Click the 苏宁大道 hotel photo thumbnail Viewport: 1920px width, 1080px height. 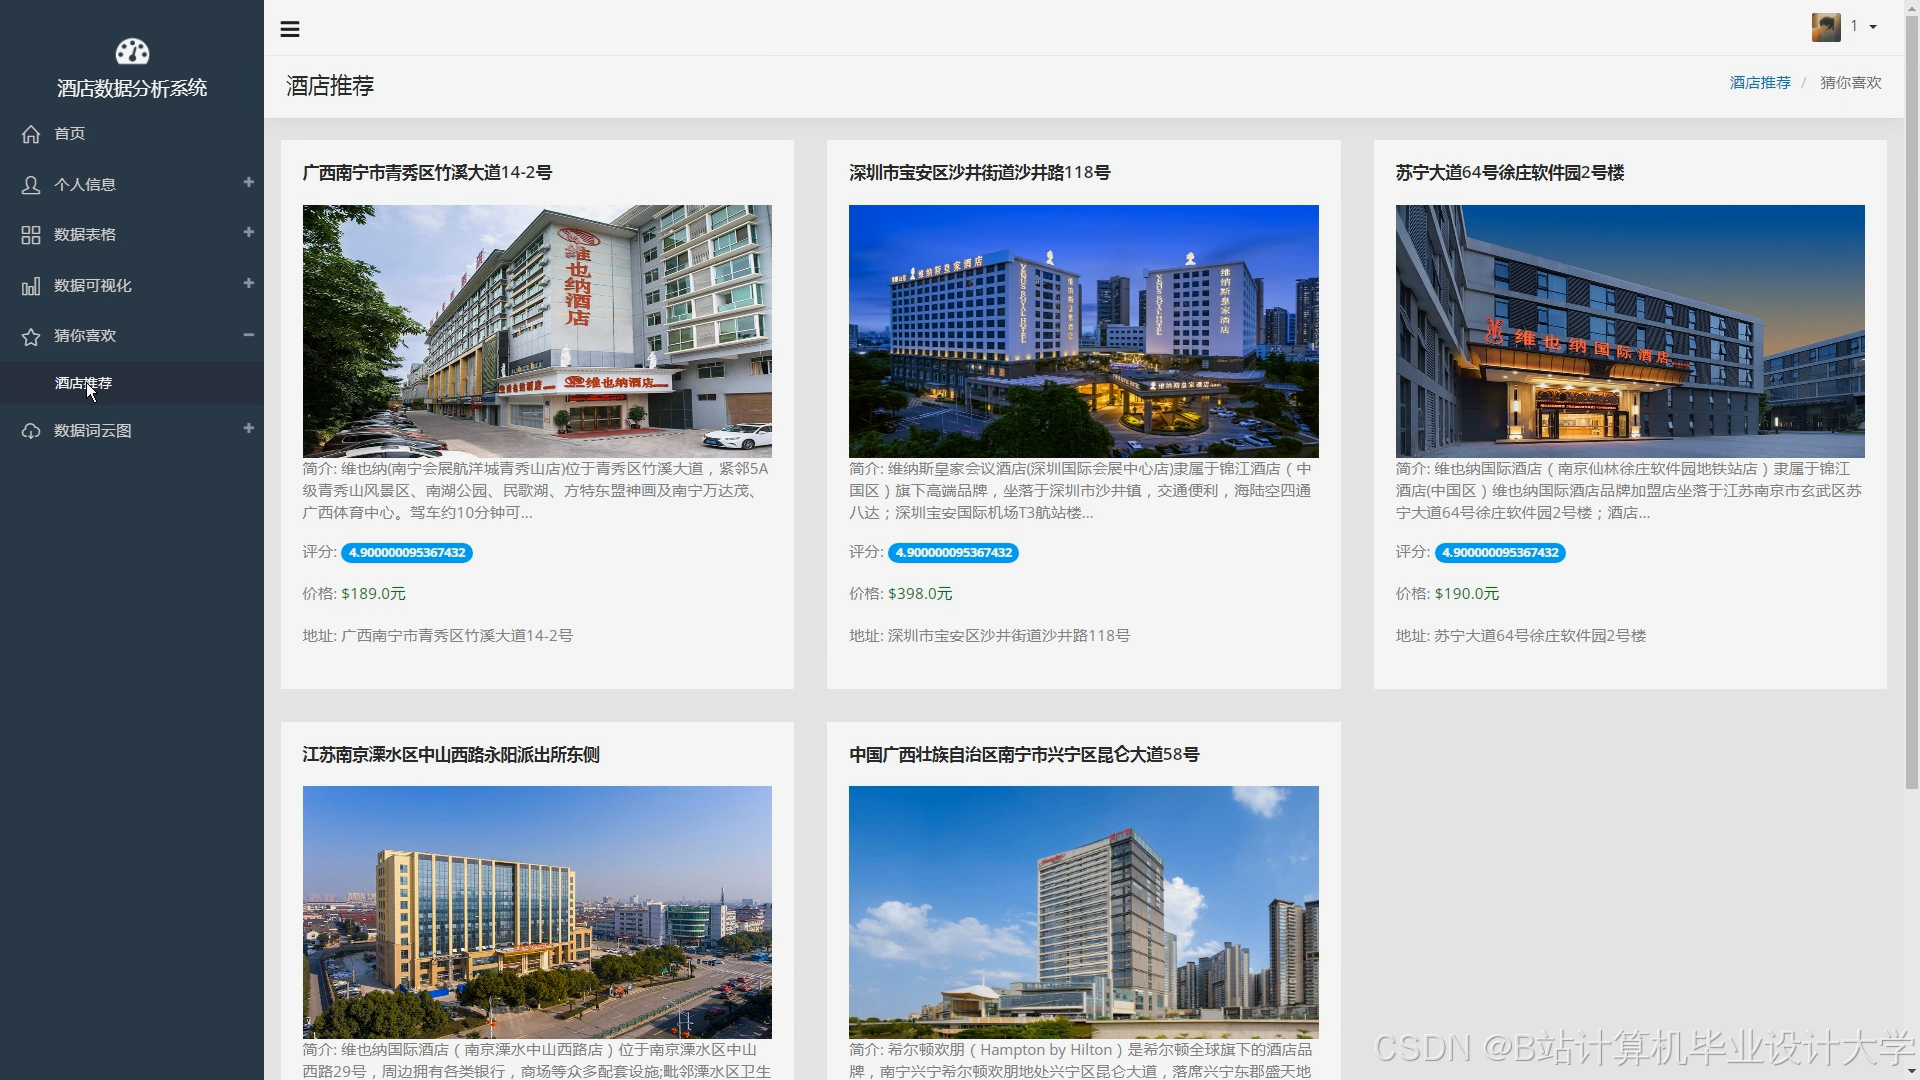coord(1629,331)
